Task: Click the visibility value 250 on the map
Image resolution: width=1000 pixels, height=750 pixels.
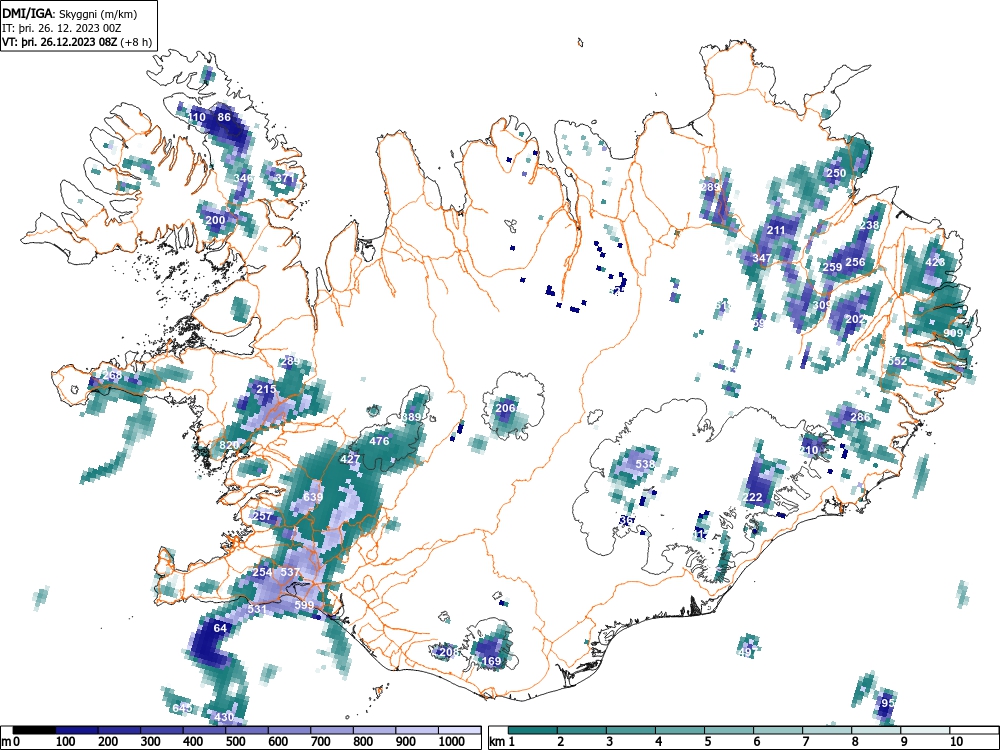Action: coord(835,173)
